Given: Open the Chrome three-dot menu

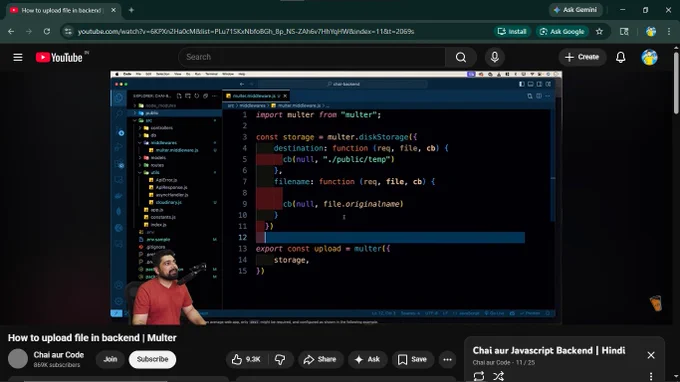Looking at the screenshot, I should point(669,32).
